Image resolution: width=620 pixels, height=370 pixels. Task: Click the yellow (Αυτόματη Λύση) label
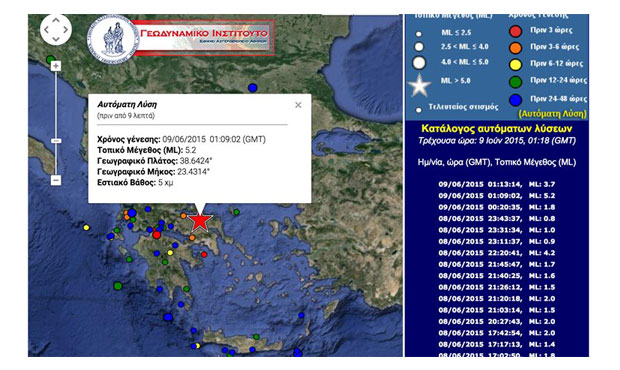(552, 114)
